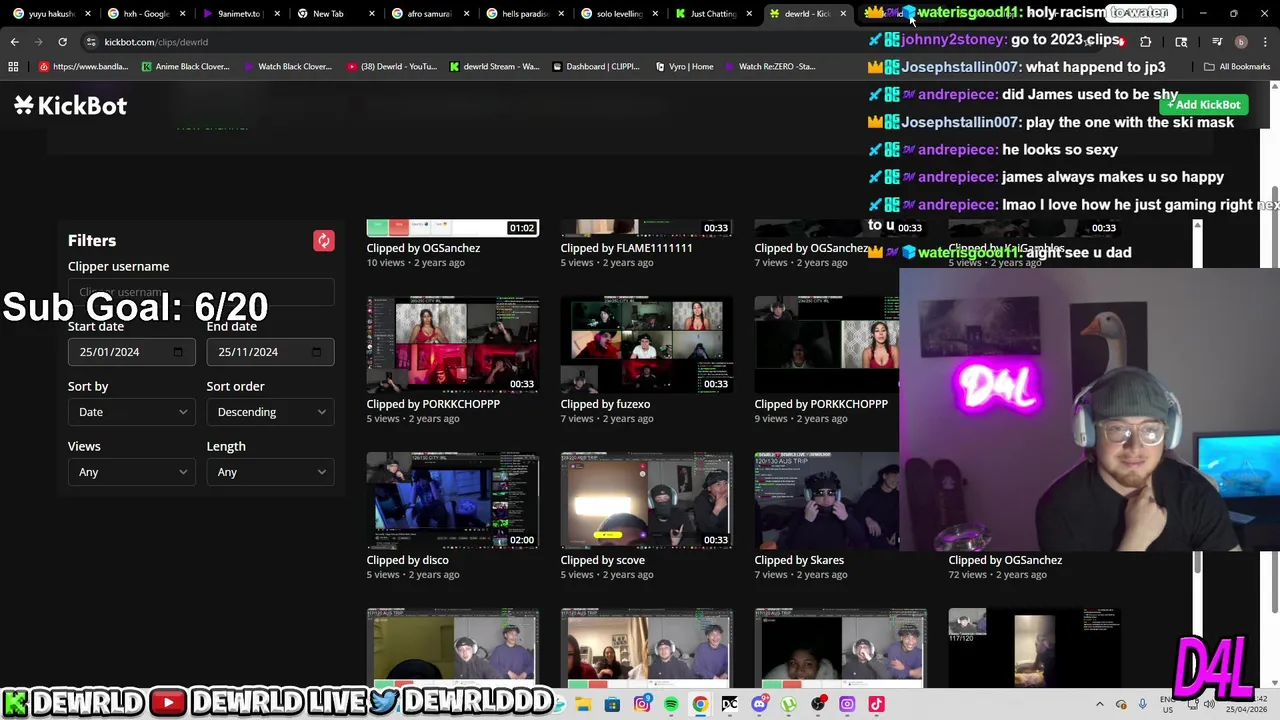Viewport: 1280px width, 720px height.
Task: Click the red reset filters icon
Action: 323,241
